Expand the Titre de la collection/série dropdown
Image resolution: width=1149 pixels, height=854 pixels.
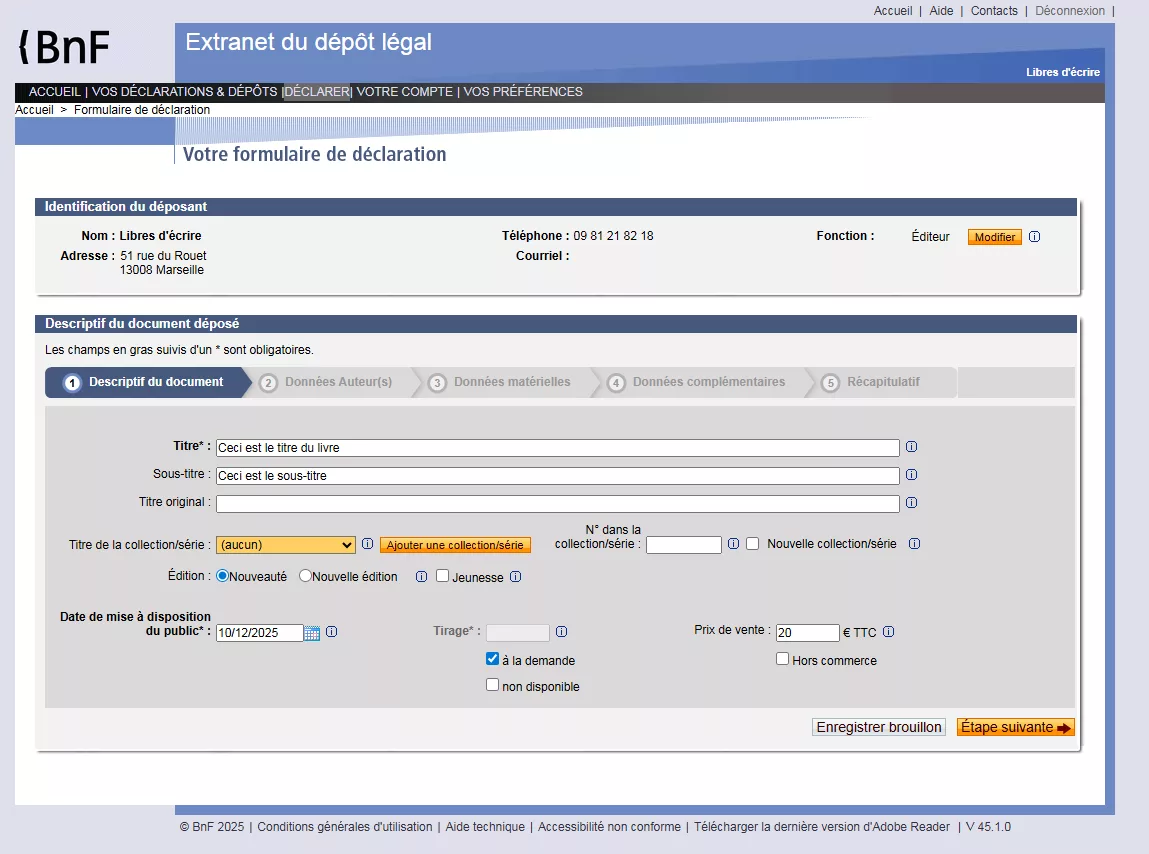click(x=286, y=545)
